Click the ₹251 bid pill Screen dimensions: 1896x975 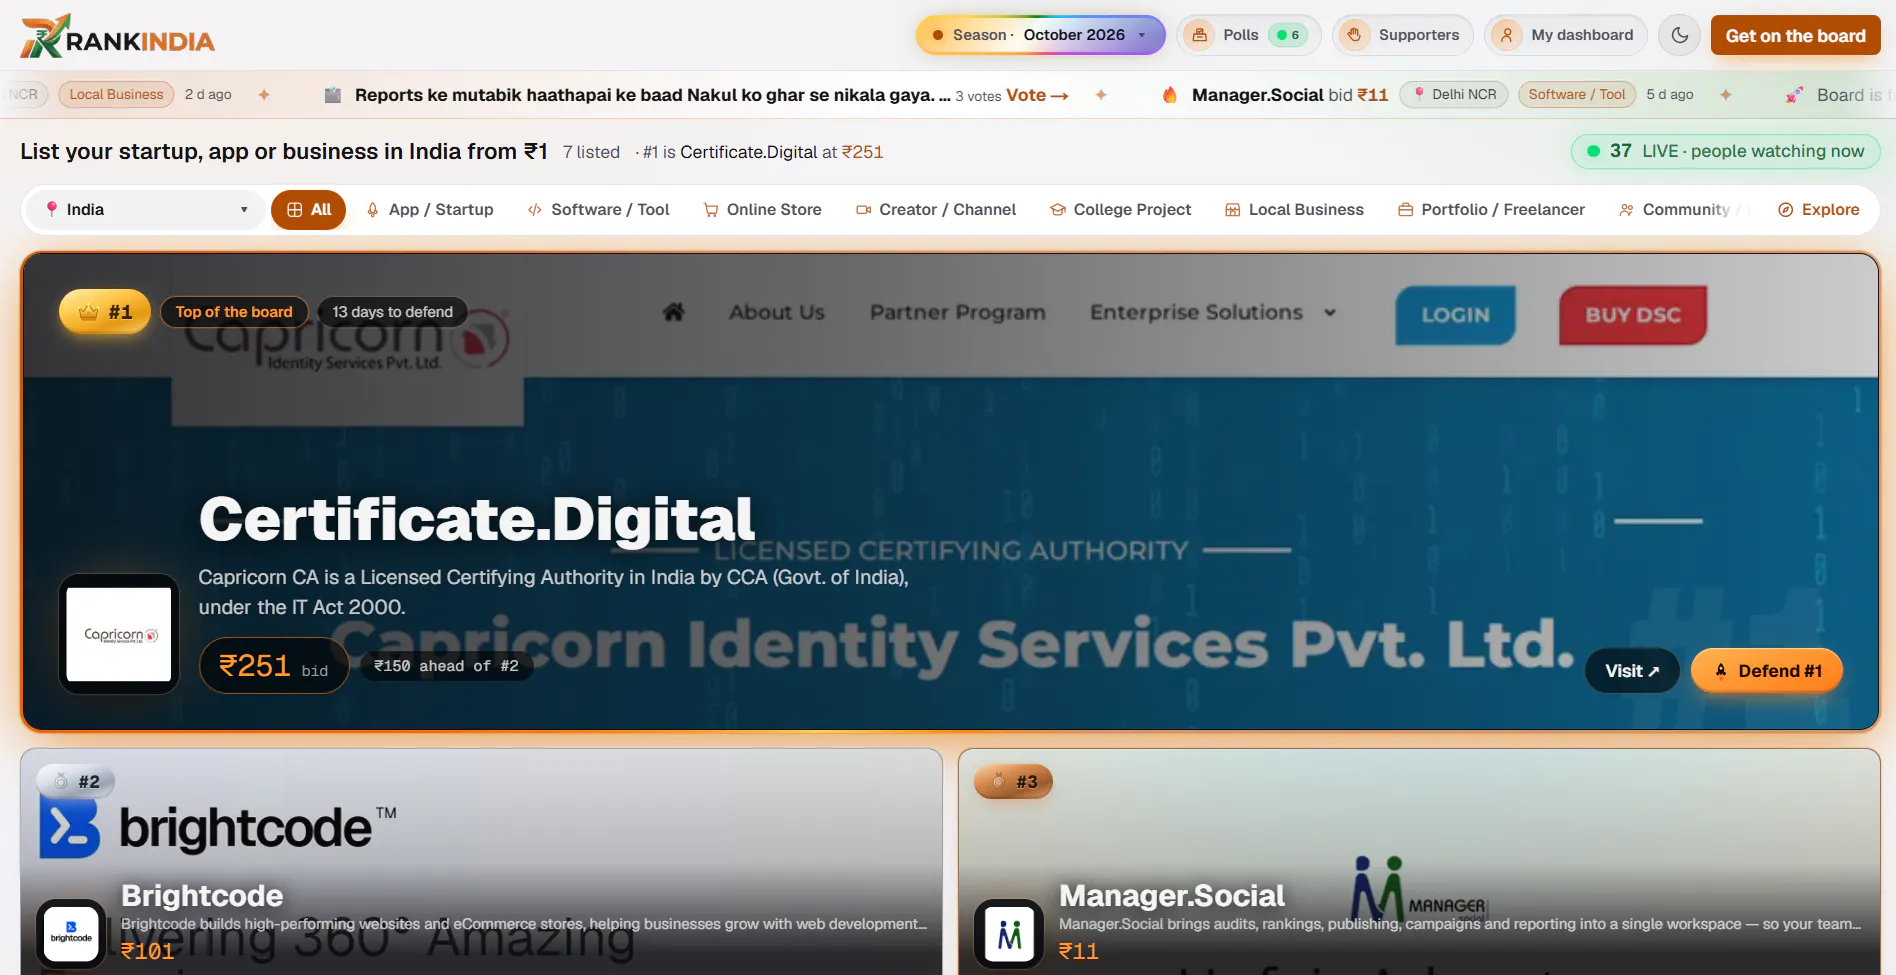click(274, 666)
